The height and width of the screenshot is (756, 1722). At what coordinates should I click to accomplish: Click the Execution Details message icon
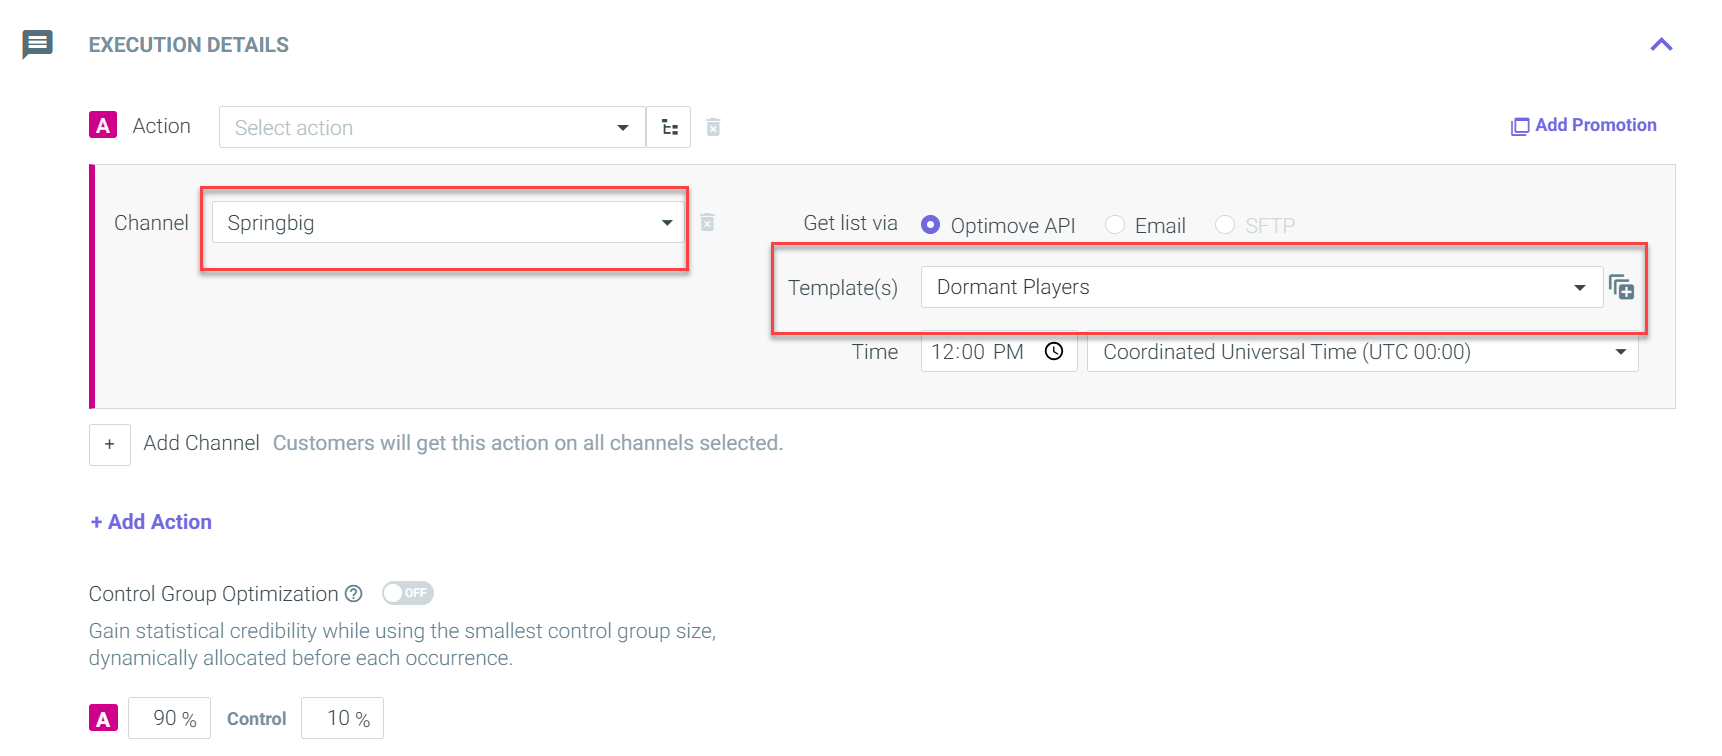point(37,44)
